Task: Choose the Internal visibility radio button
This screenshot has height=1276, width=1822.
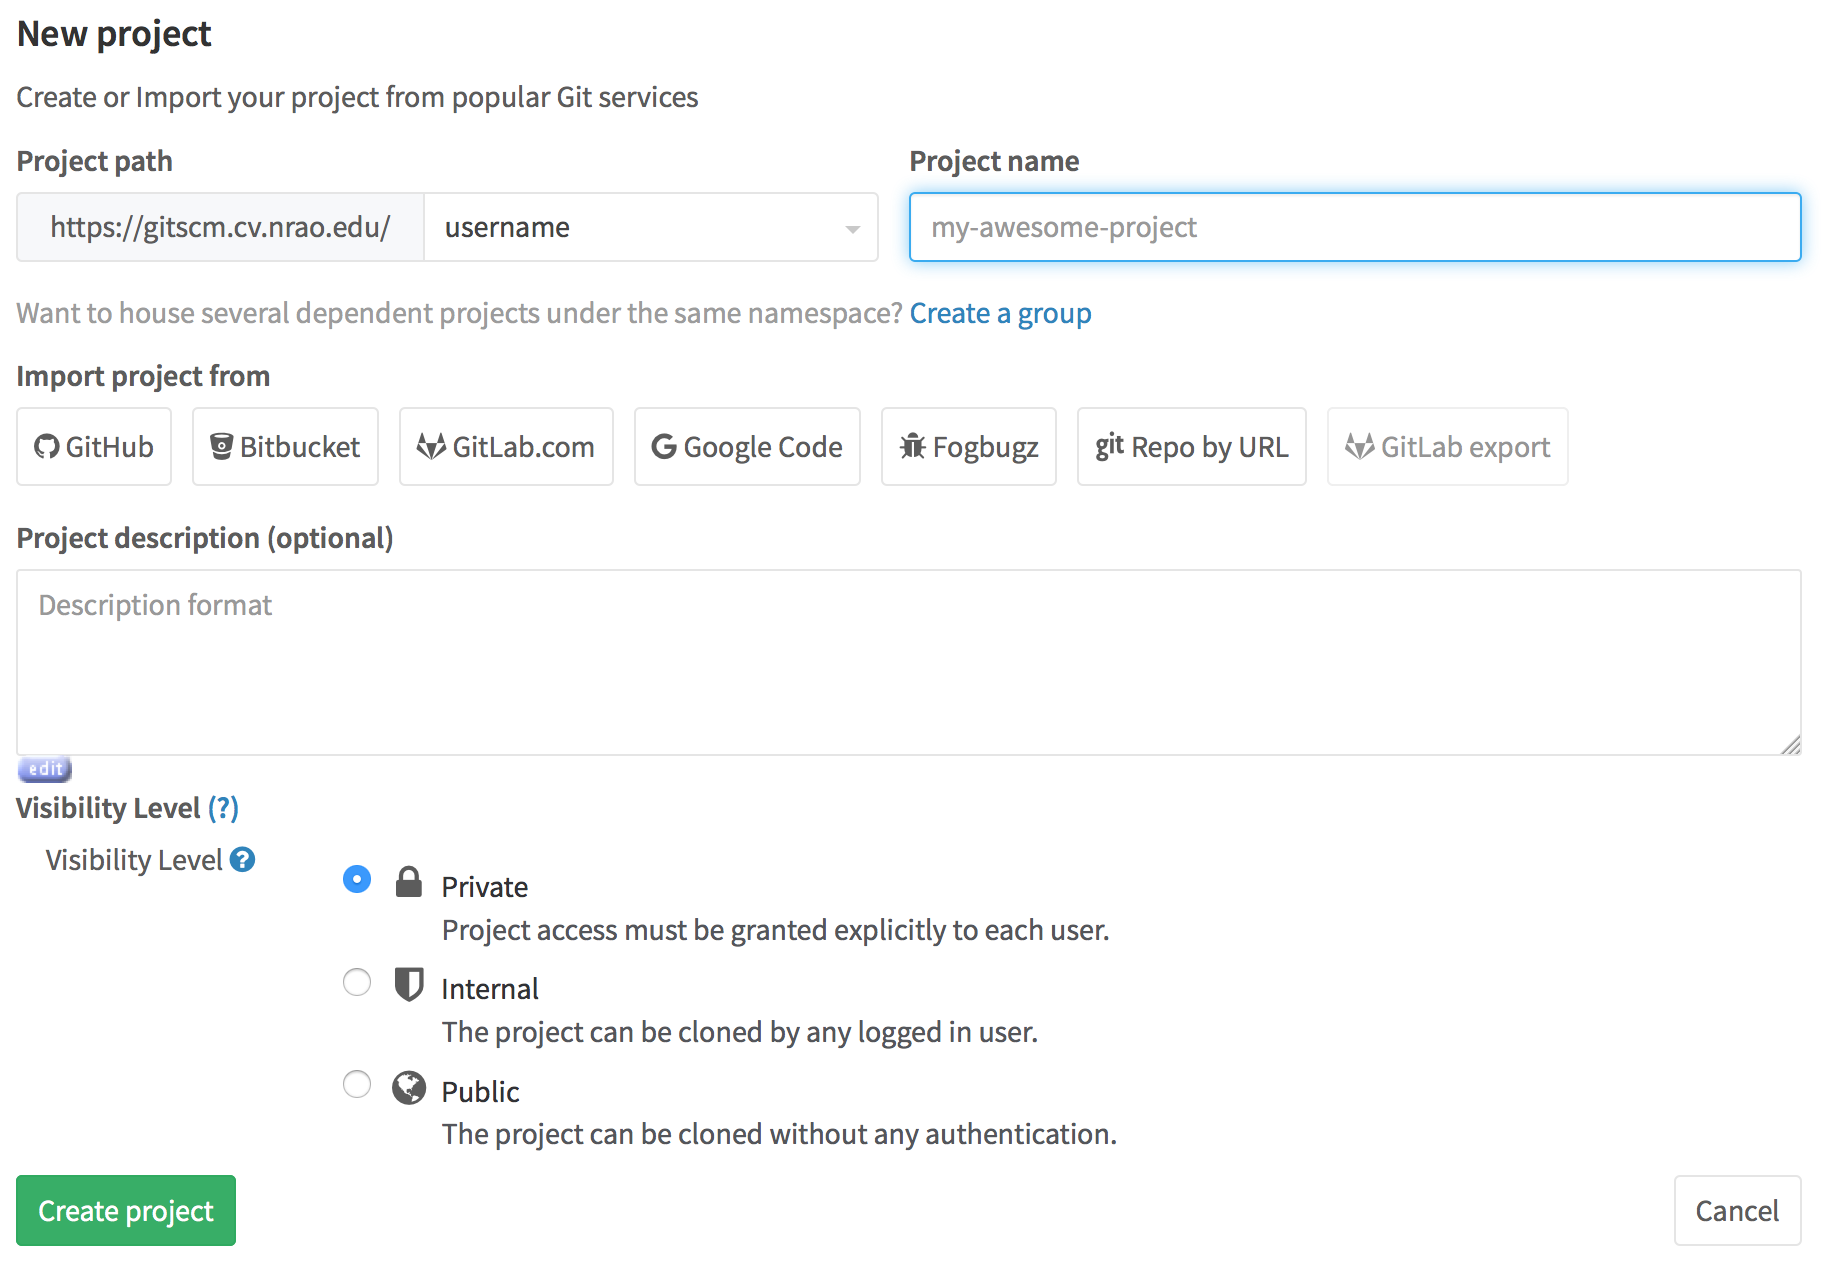Action: click(357, 983)
